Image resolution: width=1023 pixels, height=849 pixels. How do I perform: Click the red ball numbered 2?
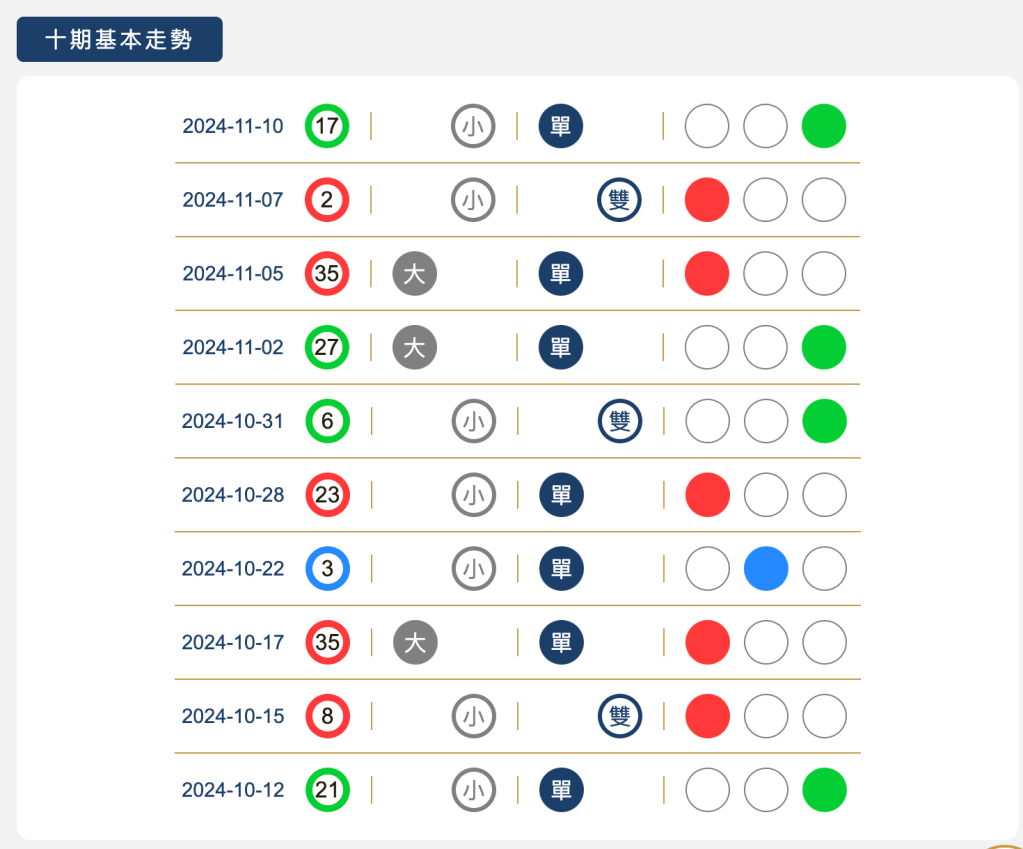pos(327,200)
